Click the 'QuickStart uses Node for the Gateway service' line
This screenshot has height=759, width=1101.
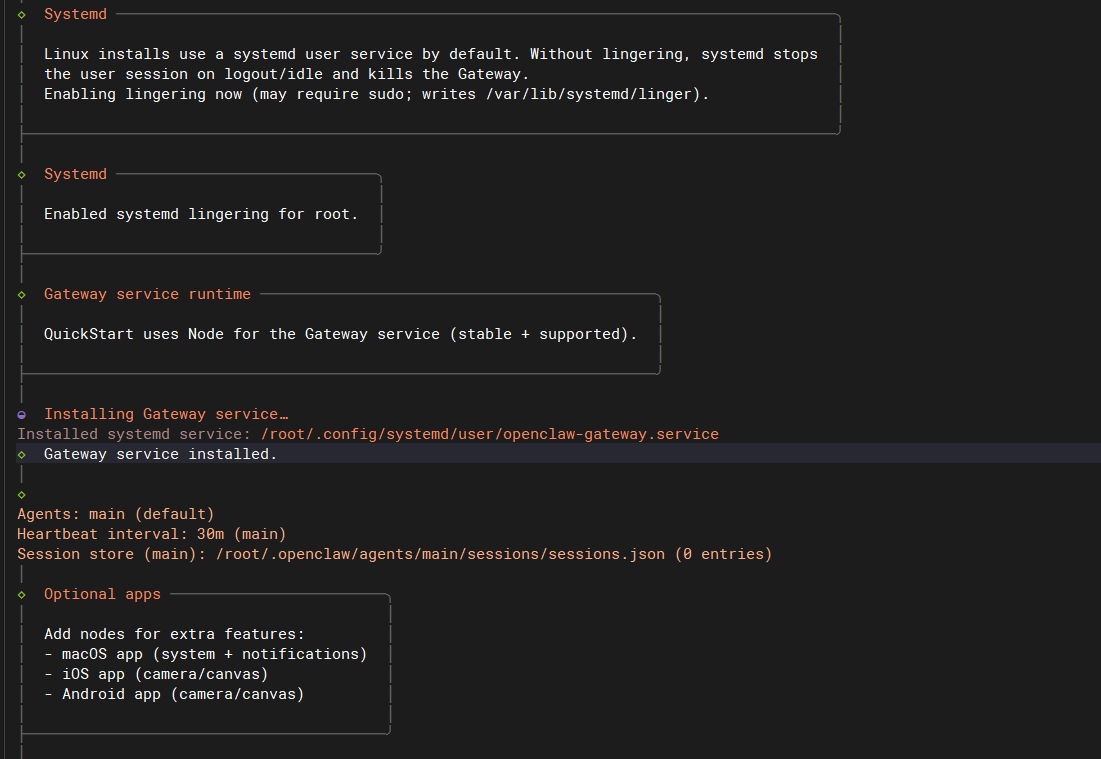click(x=341, y=334)
